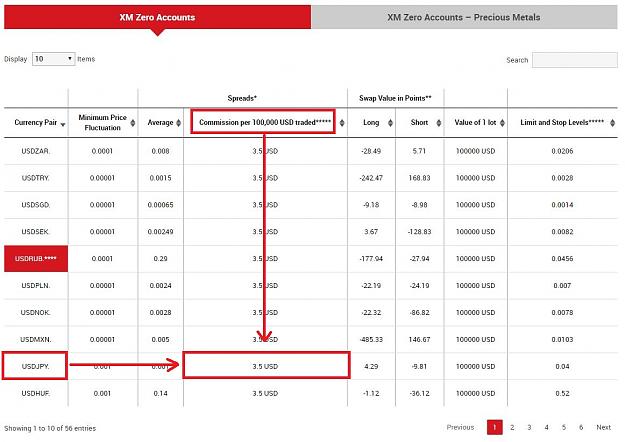Viewport: 625px width, 442px height.
Task: Go to page 6
Action: tap(581, 427)
